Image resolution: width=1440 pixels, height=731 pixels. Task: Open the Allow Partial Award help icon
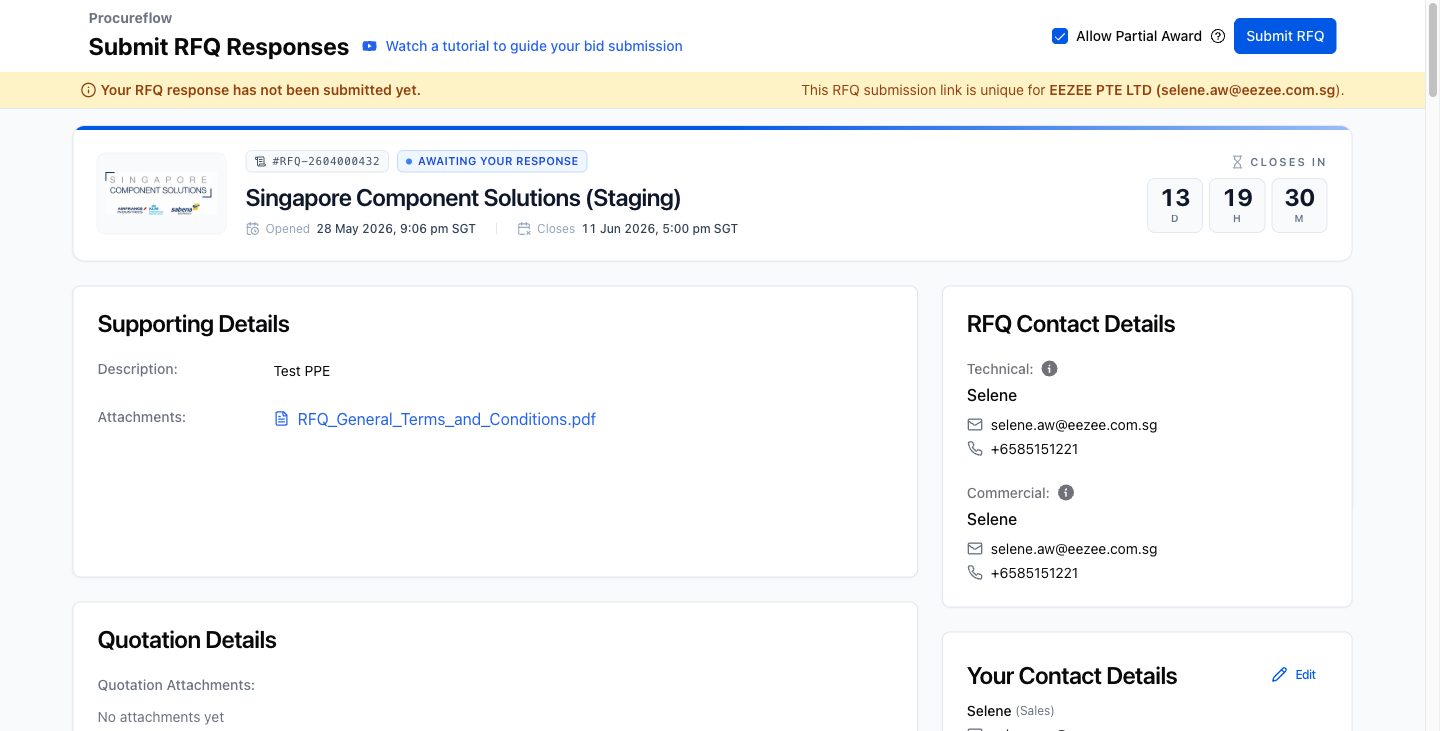1218,36
